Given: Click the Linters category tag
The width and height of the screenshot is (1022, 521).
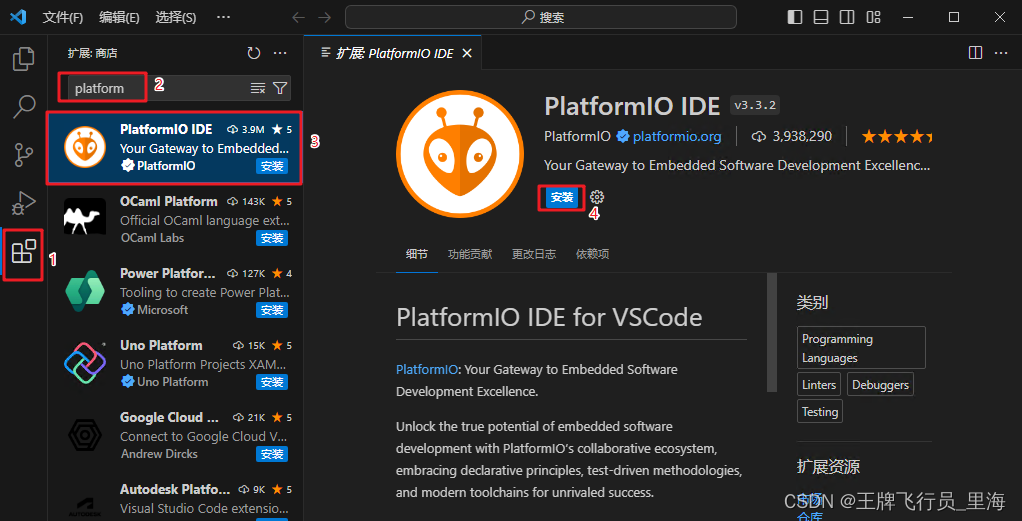Looking at the screenshot, I should click(819, 385).
